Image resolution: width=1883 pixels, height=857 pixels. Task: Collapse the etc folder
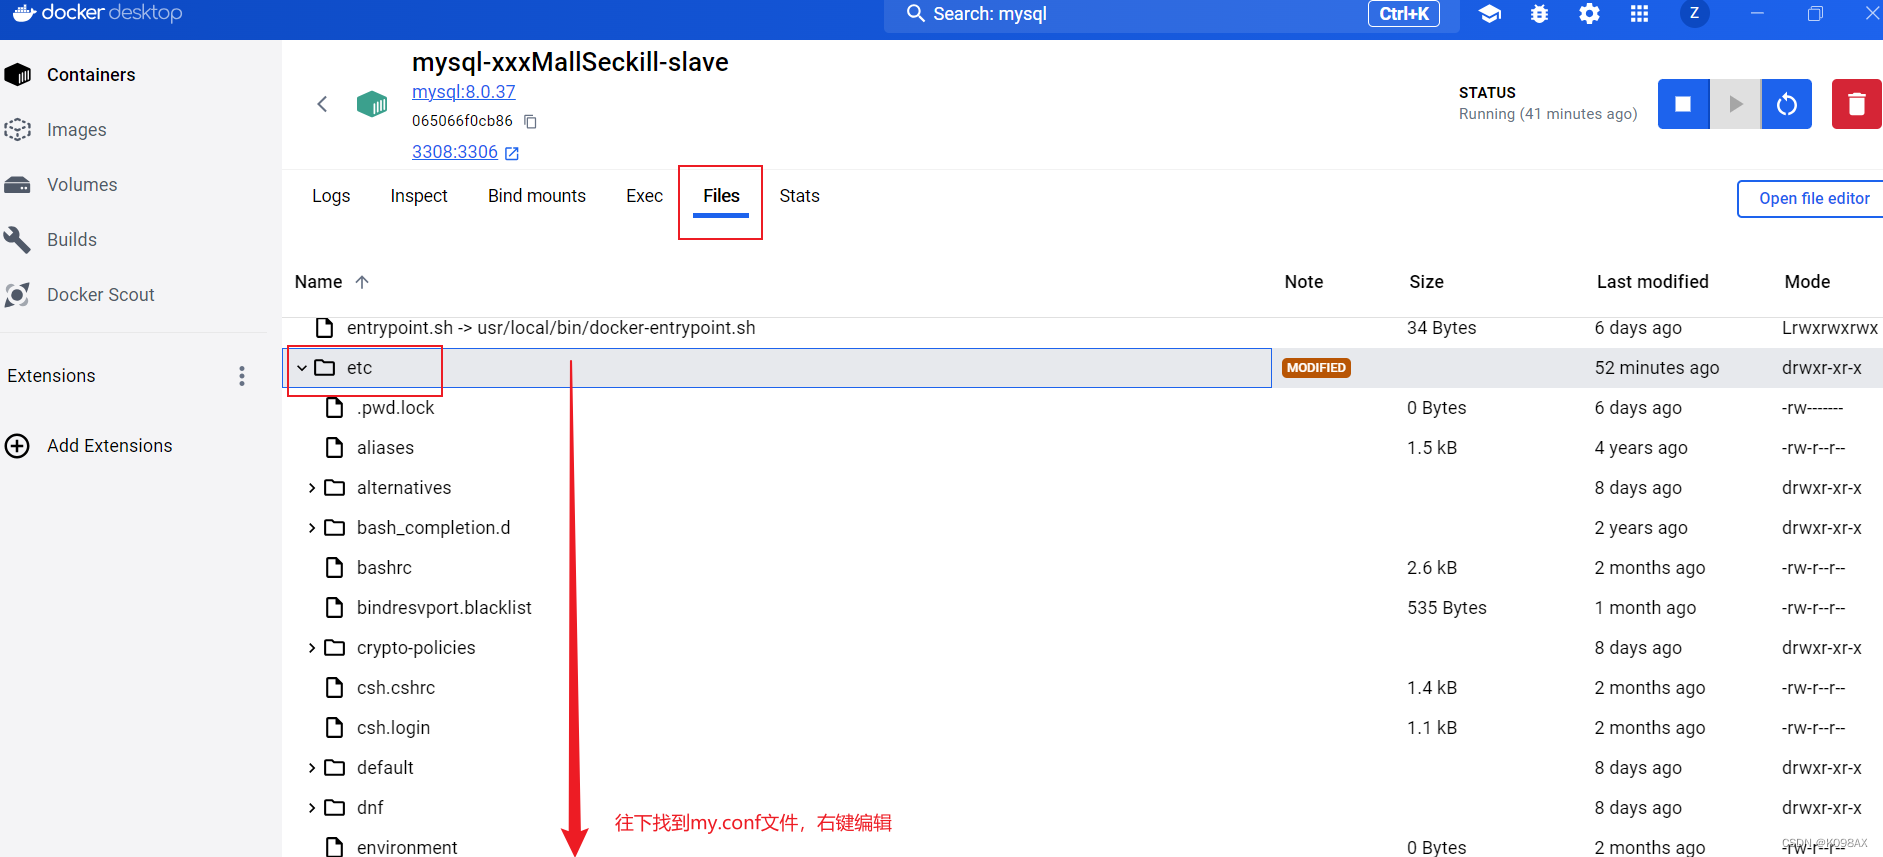coord(302,368)
